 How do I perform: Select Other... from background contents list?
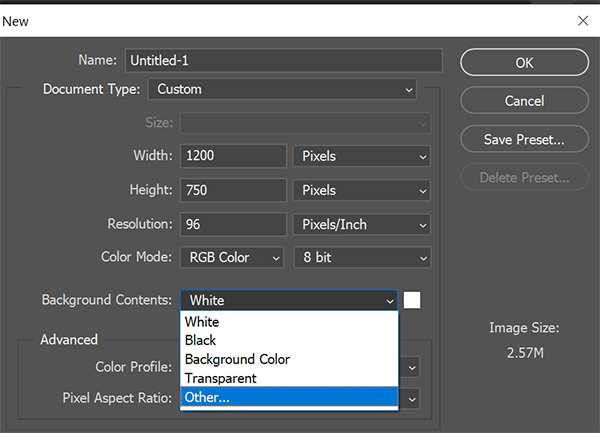(289, 397)
